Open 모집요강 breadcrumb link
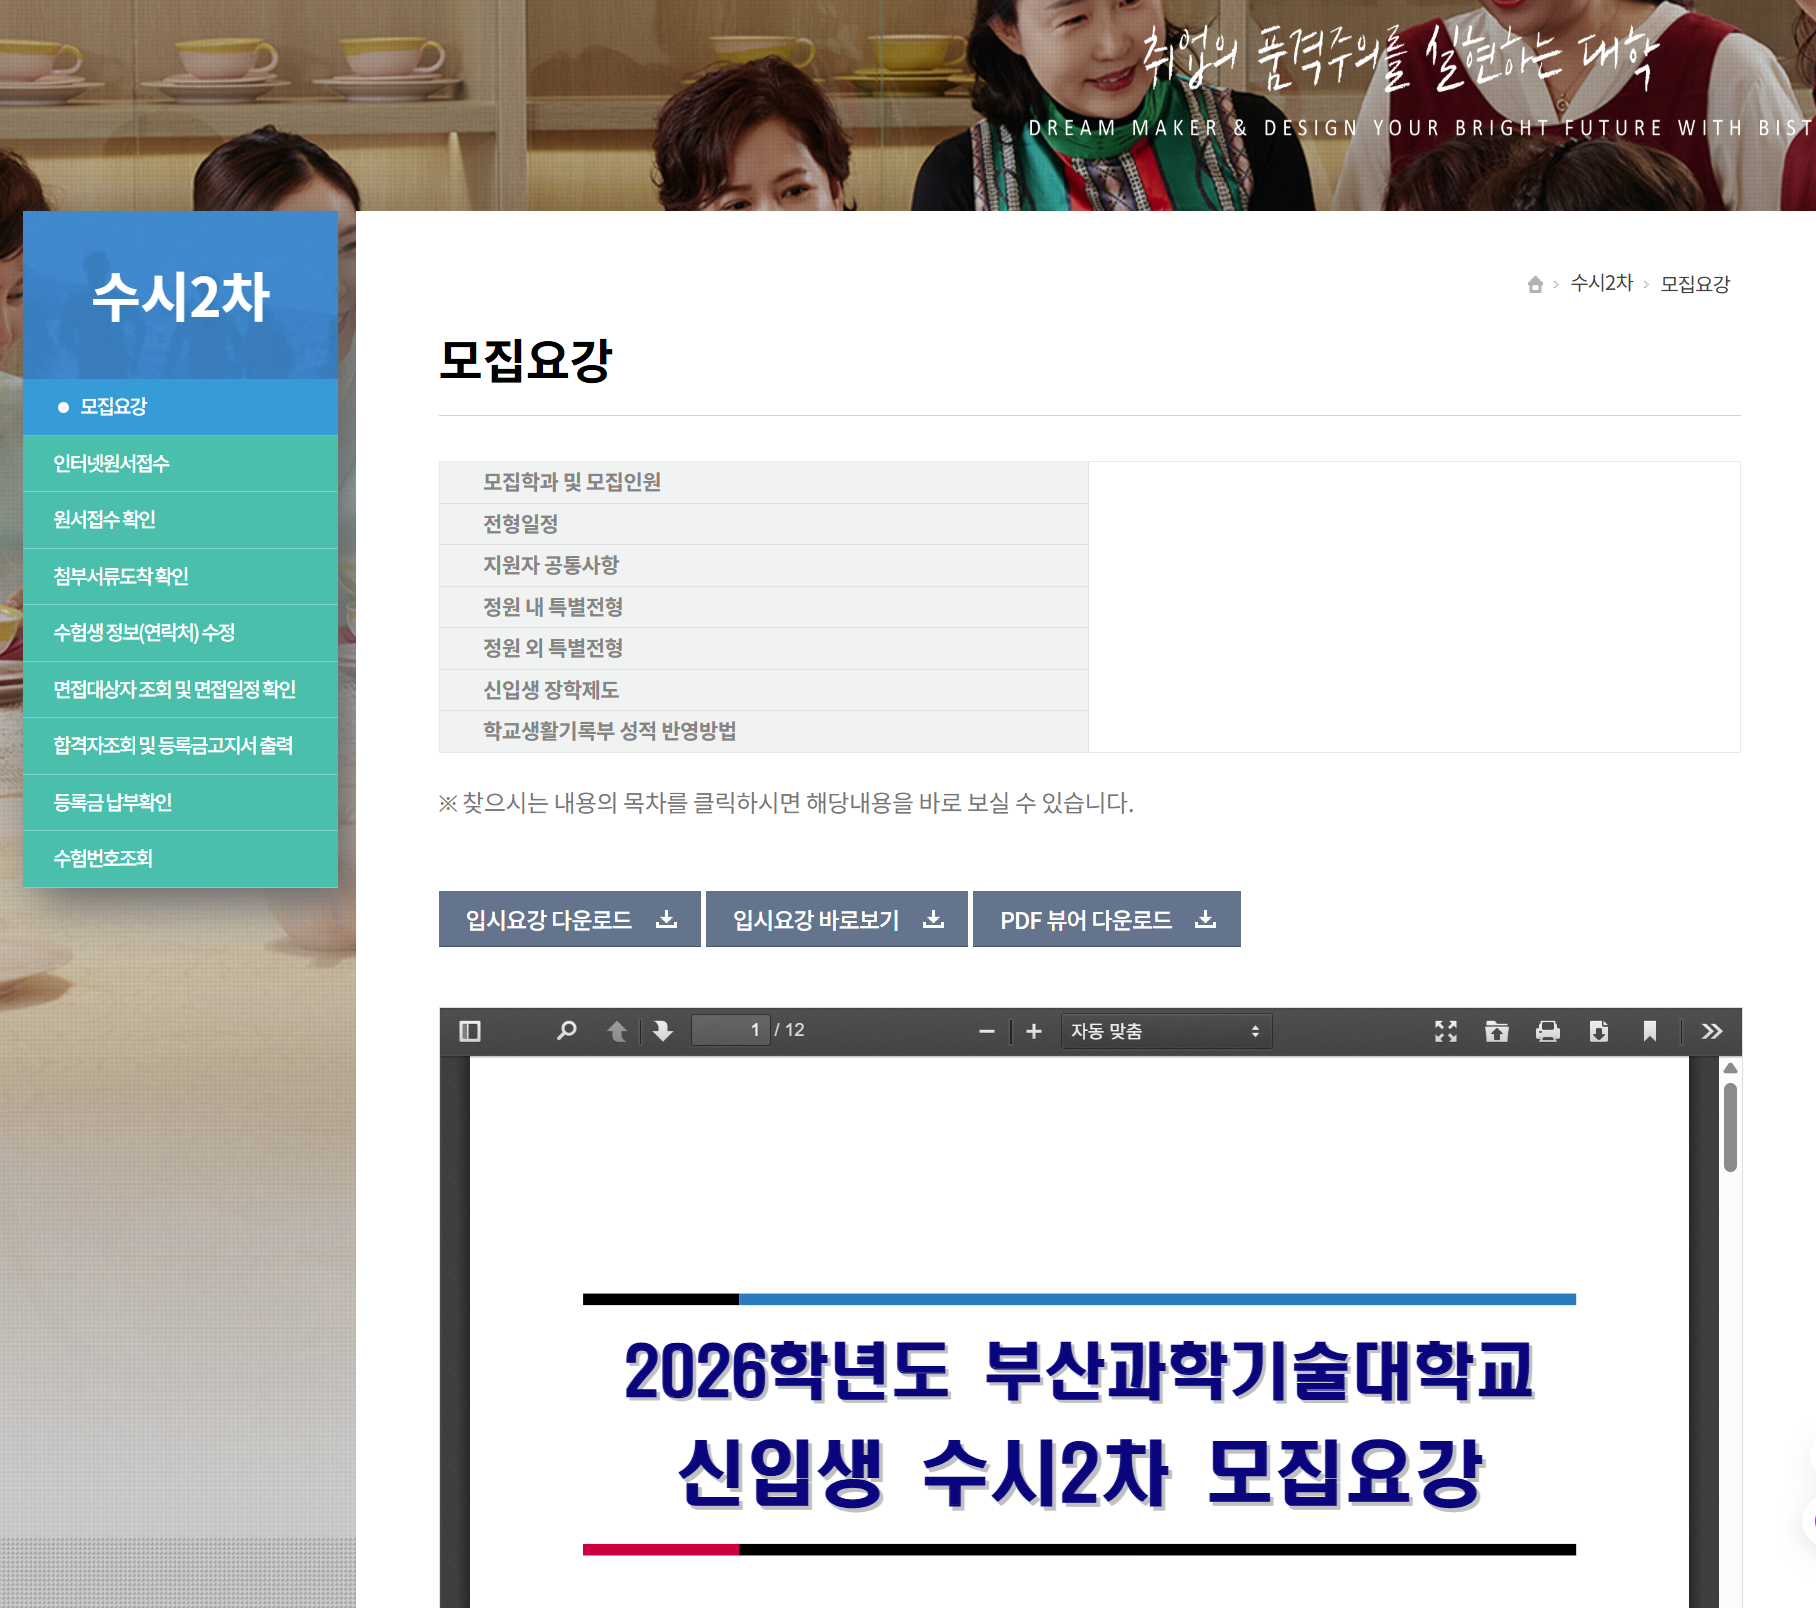Viewport: 1816px width, 1608px height. [1695, 284]
